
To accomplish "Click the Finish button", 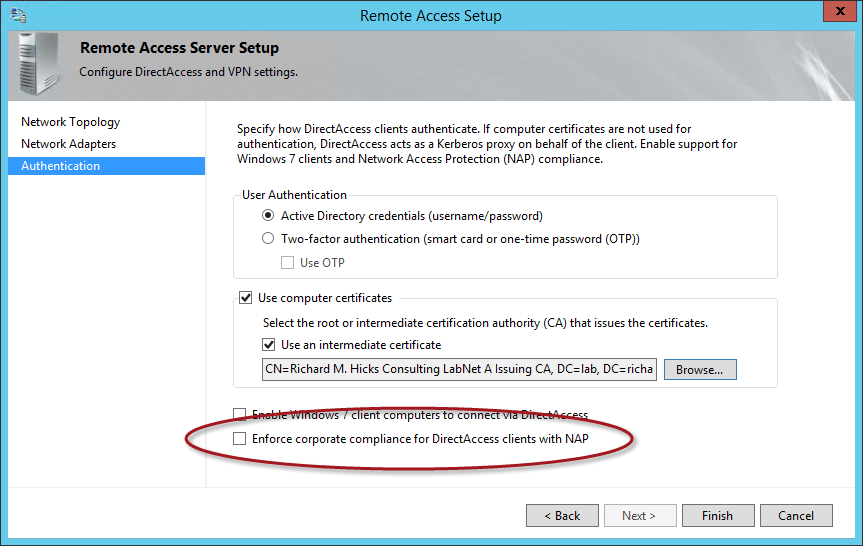I will click(717, 516).
